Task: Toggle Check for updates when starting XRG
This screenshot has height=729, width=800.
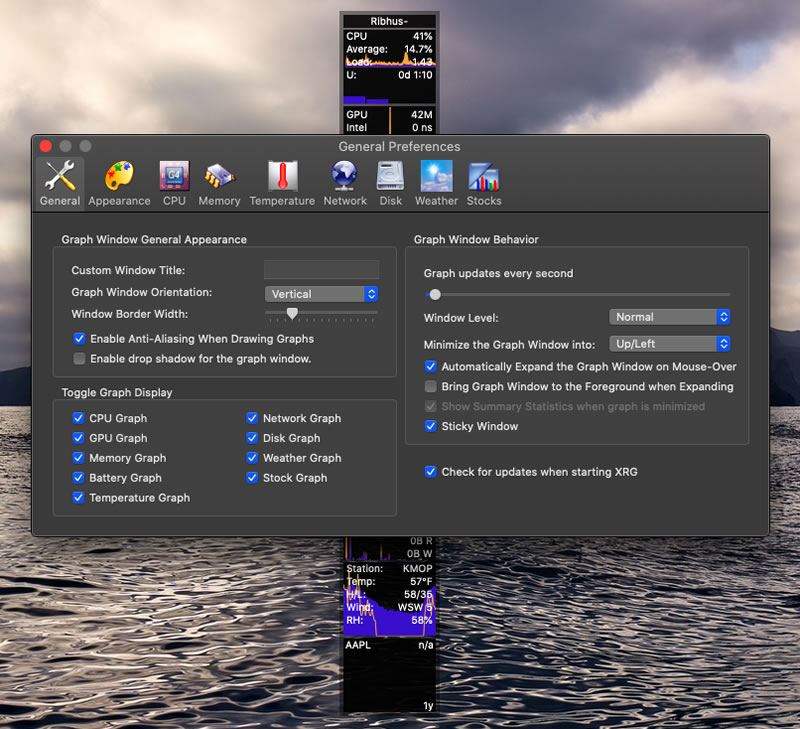Action: point(431,472)
